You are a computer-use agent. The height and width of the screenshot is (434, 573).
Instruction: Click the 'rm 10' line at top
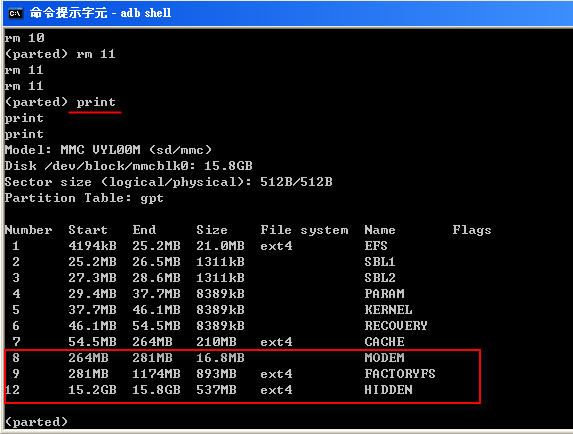pos(24,38)
